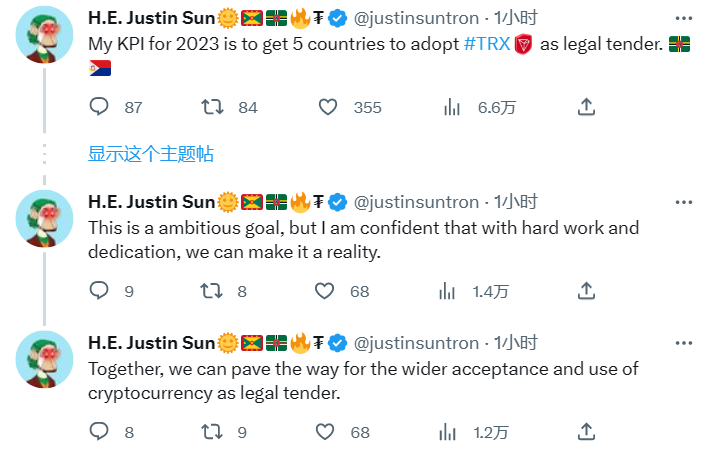Open more options on the ambitious goal tweet

[x=682, y=201]
